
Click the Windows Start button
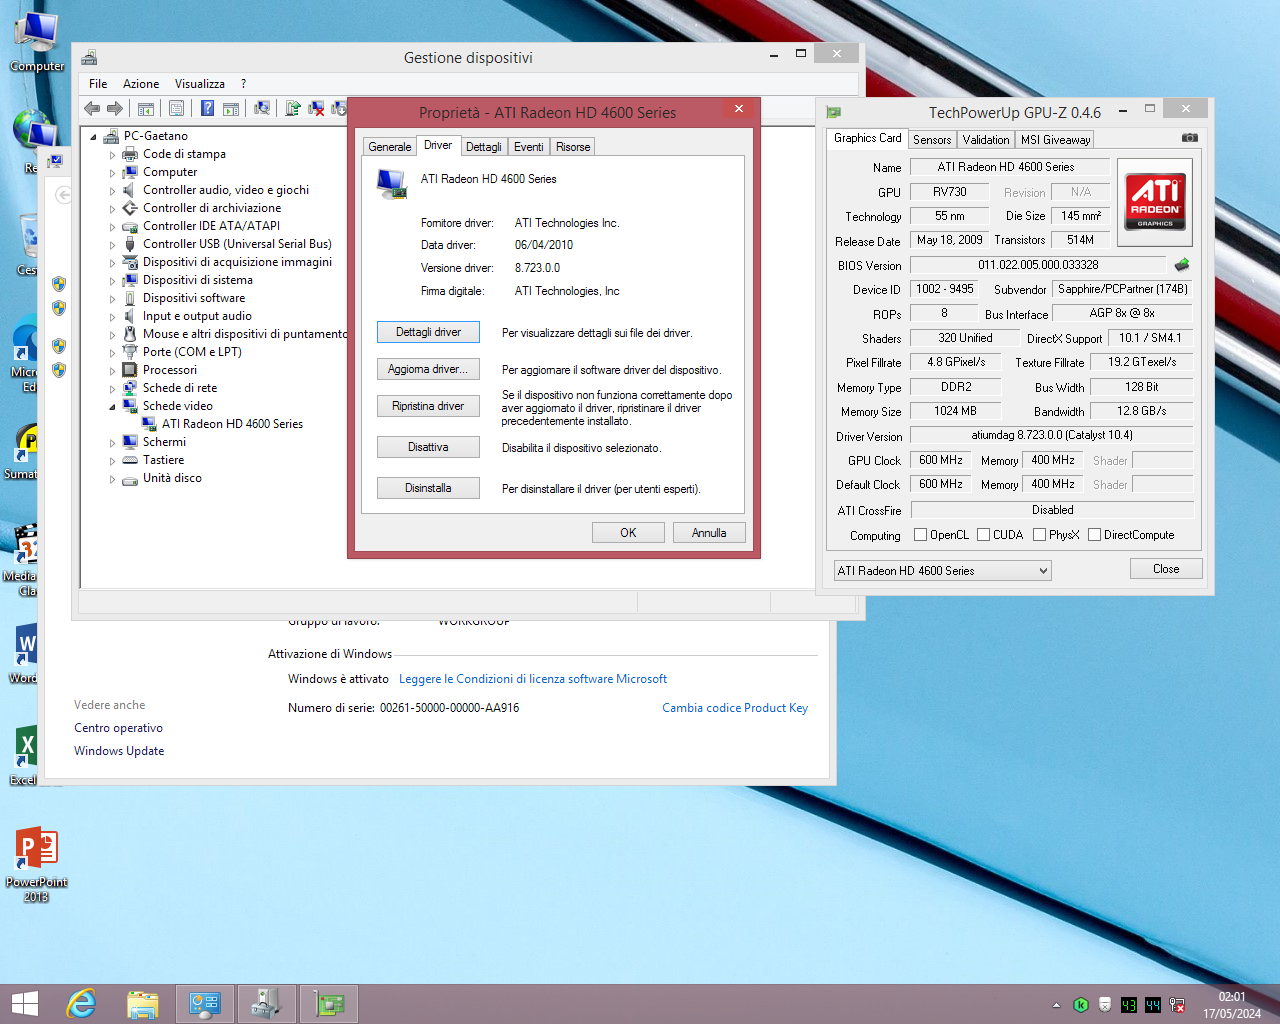click(x=25, y=1003)
